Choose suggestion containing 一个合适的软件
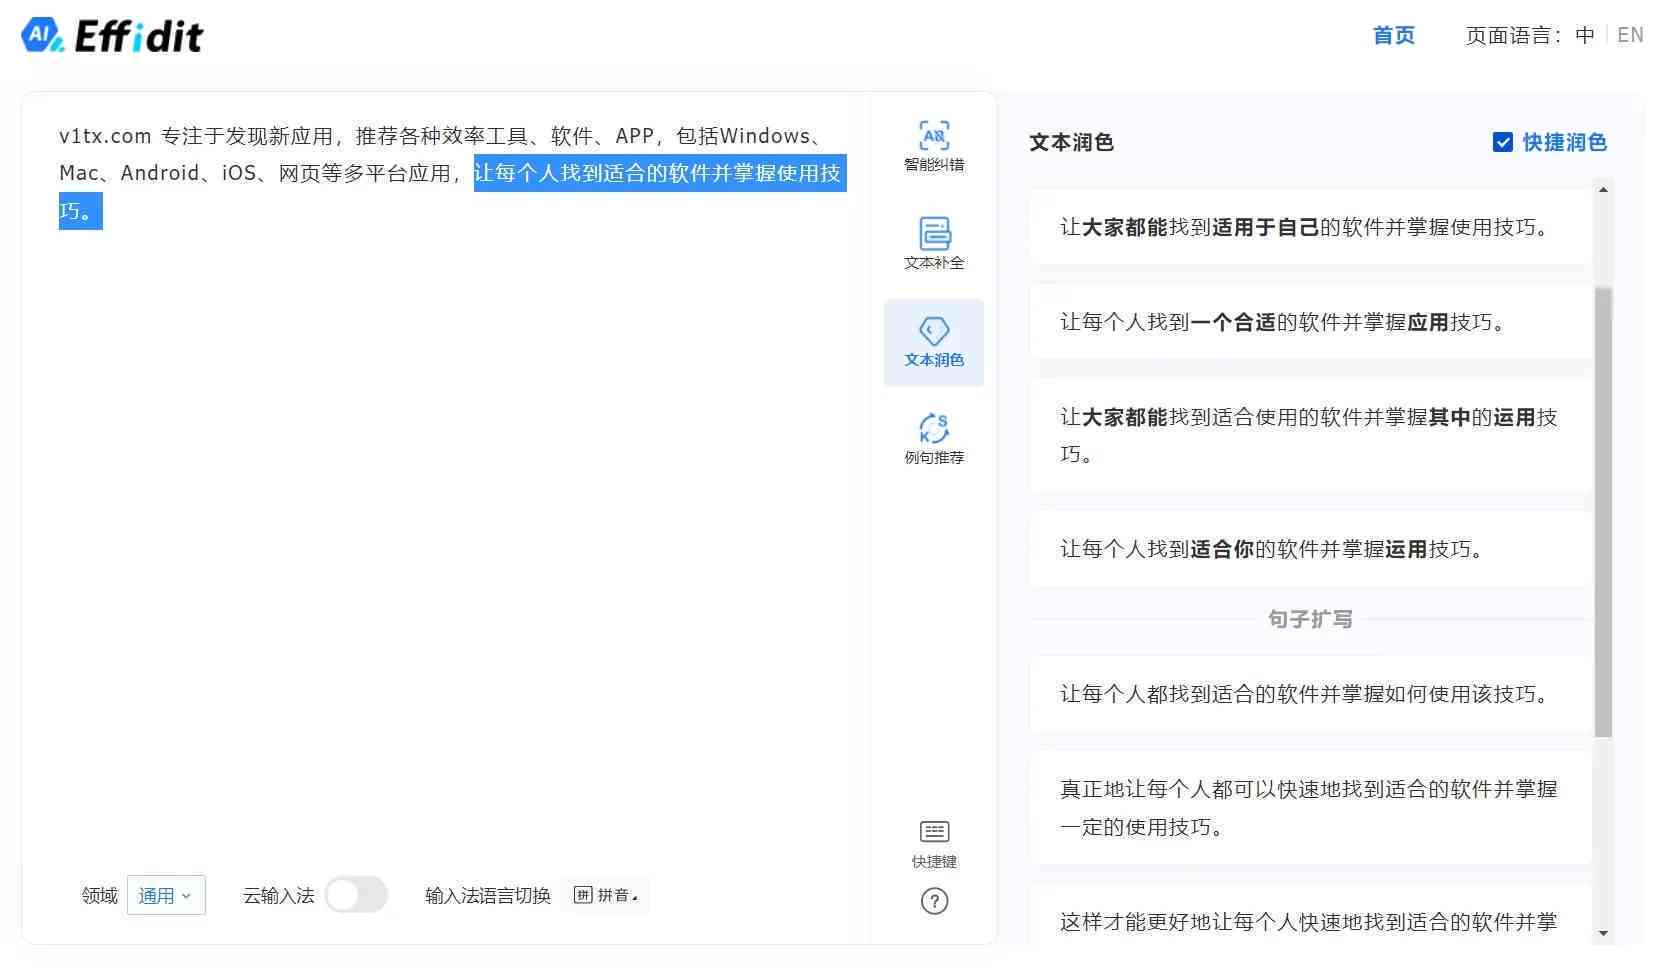1667x965 pixels. point(1310,322)
